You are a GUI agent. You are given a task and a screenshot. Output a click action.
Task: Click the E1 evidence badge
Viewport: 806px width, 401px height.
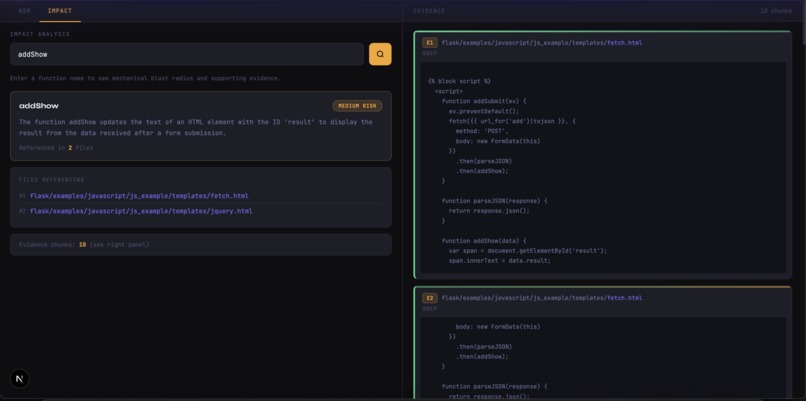[429, 43]
